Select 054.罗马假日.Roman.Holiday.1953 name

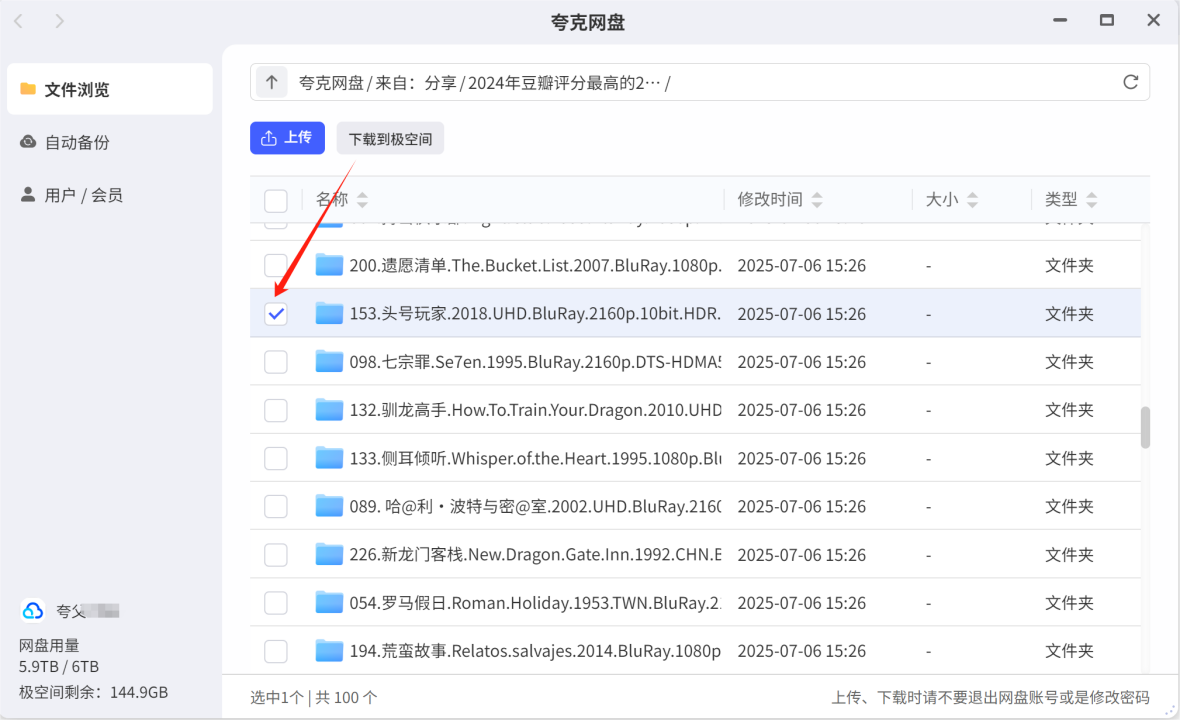(x=535, y=602)
